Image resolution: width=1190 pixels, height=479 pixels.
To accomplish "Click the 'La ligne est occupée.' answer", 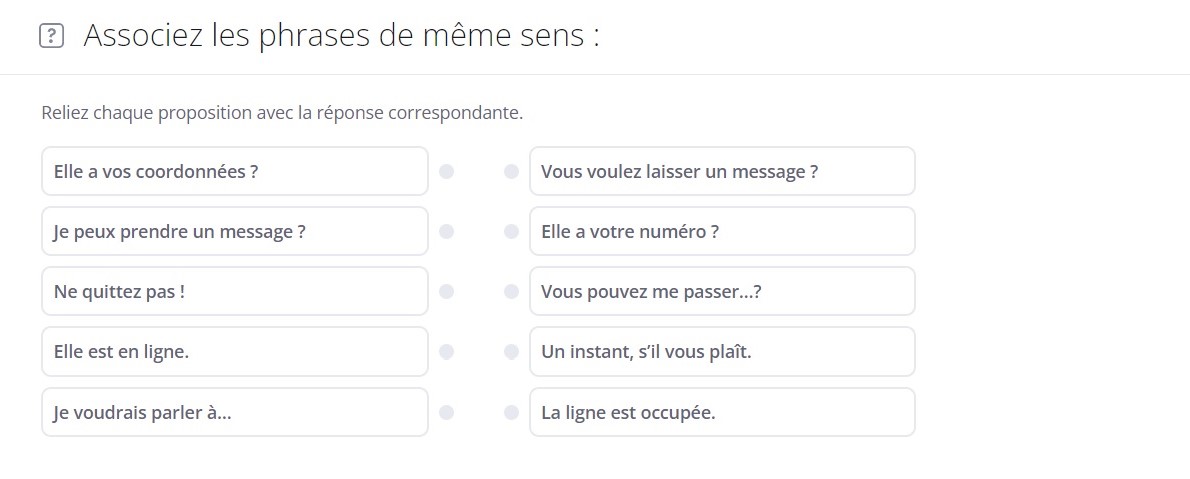I will click(x=721, y=411).
